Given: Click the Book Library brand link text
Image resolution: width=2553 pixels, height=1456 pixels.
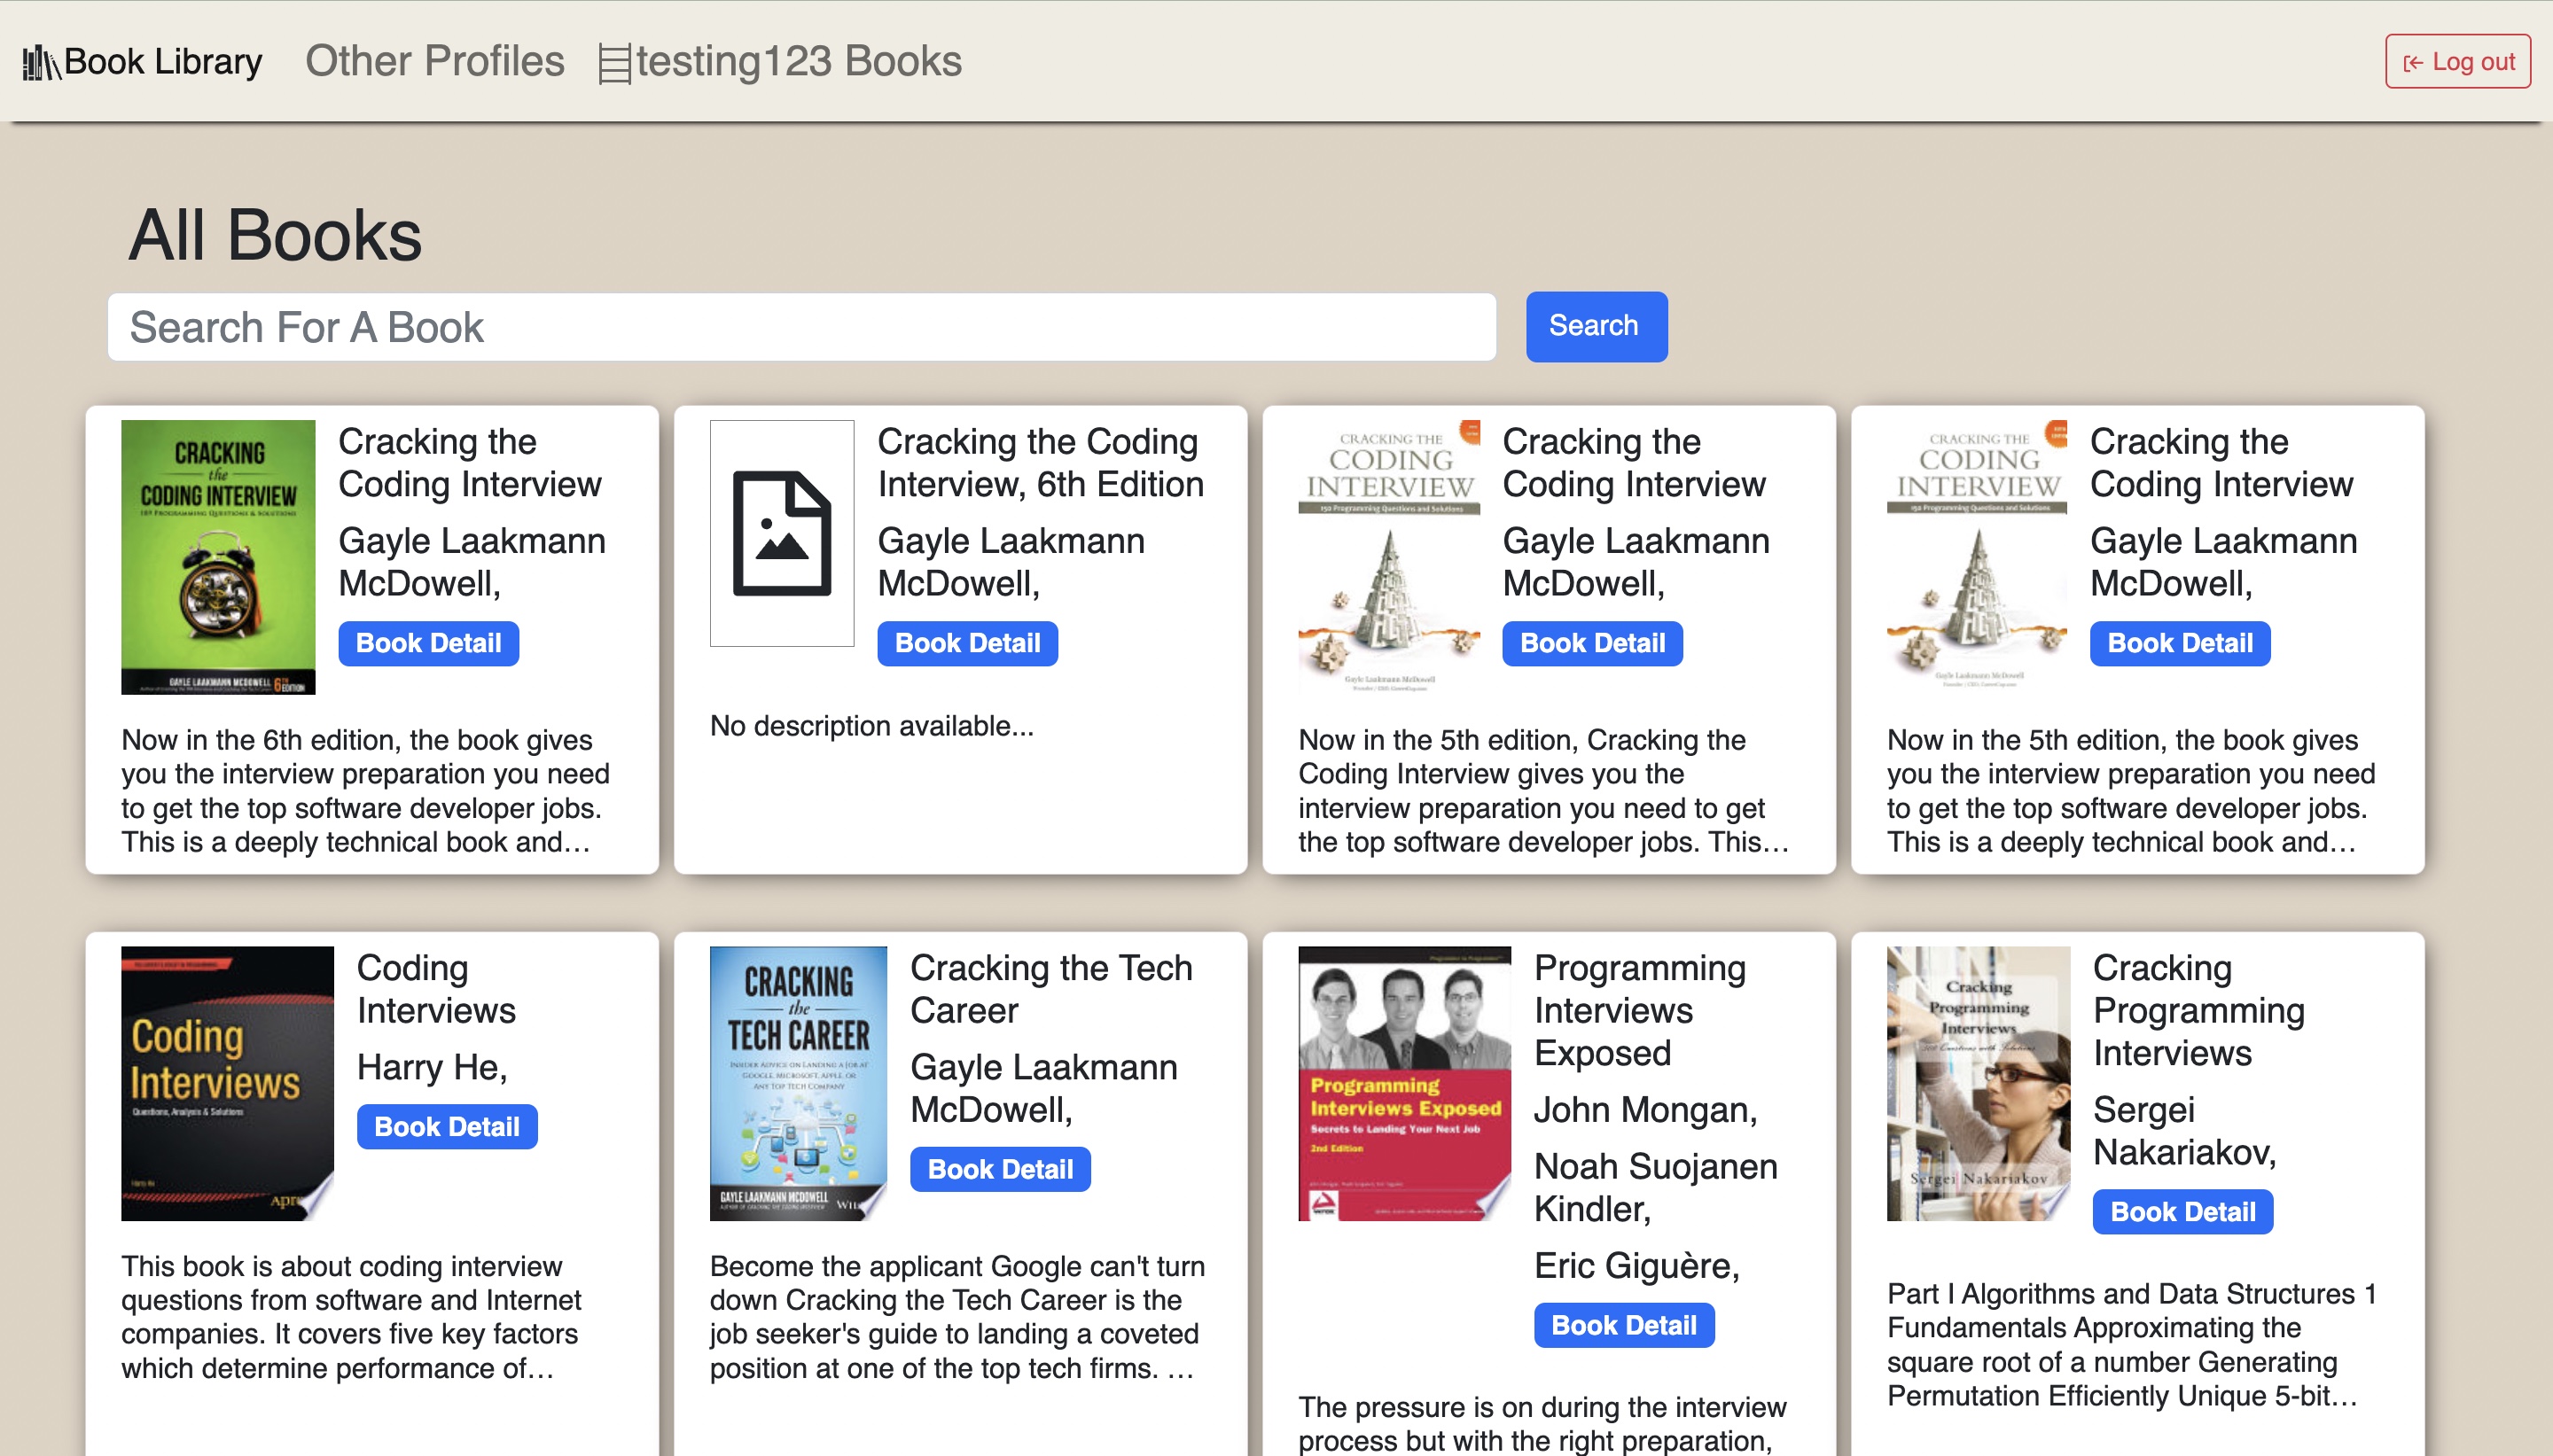Looking at the screenshot, I should (163, 62).
